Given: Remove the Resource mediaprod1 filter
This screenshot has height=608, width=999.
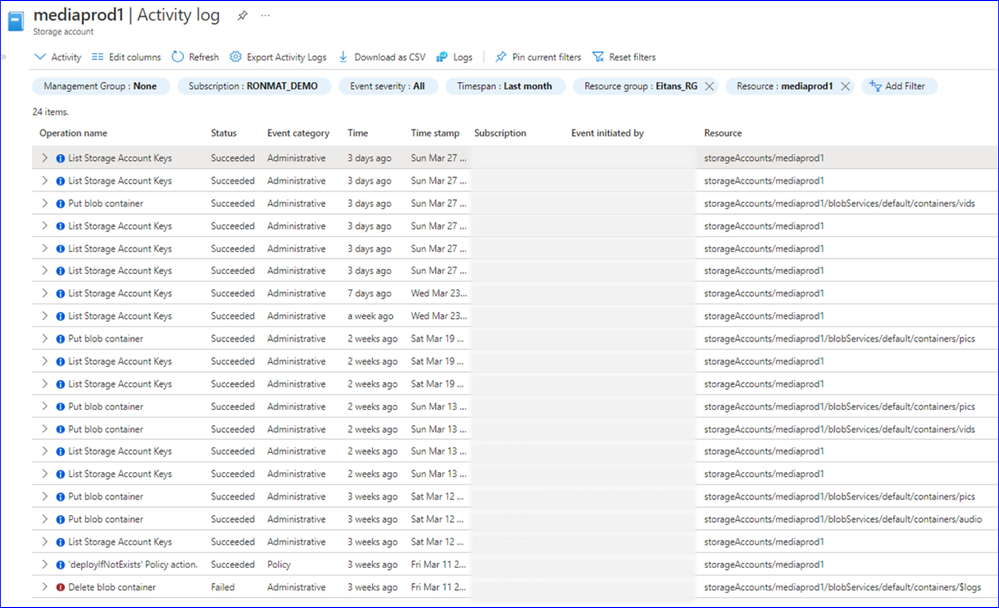Looking at the screenshot, I should click(x=845, y=86).
